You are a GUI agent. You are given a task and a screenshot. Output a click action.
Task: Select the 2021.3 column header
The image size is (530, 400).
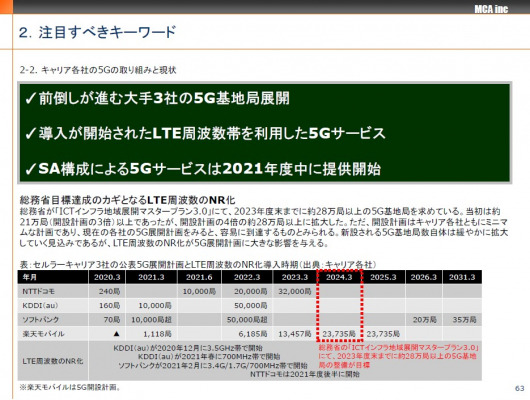pos(151,277)
